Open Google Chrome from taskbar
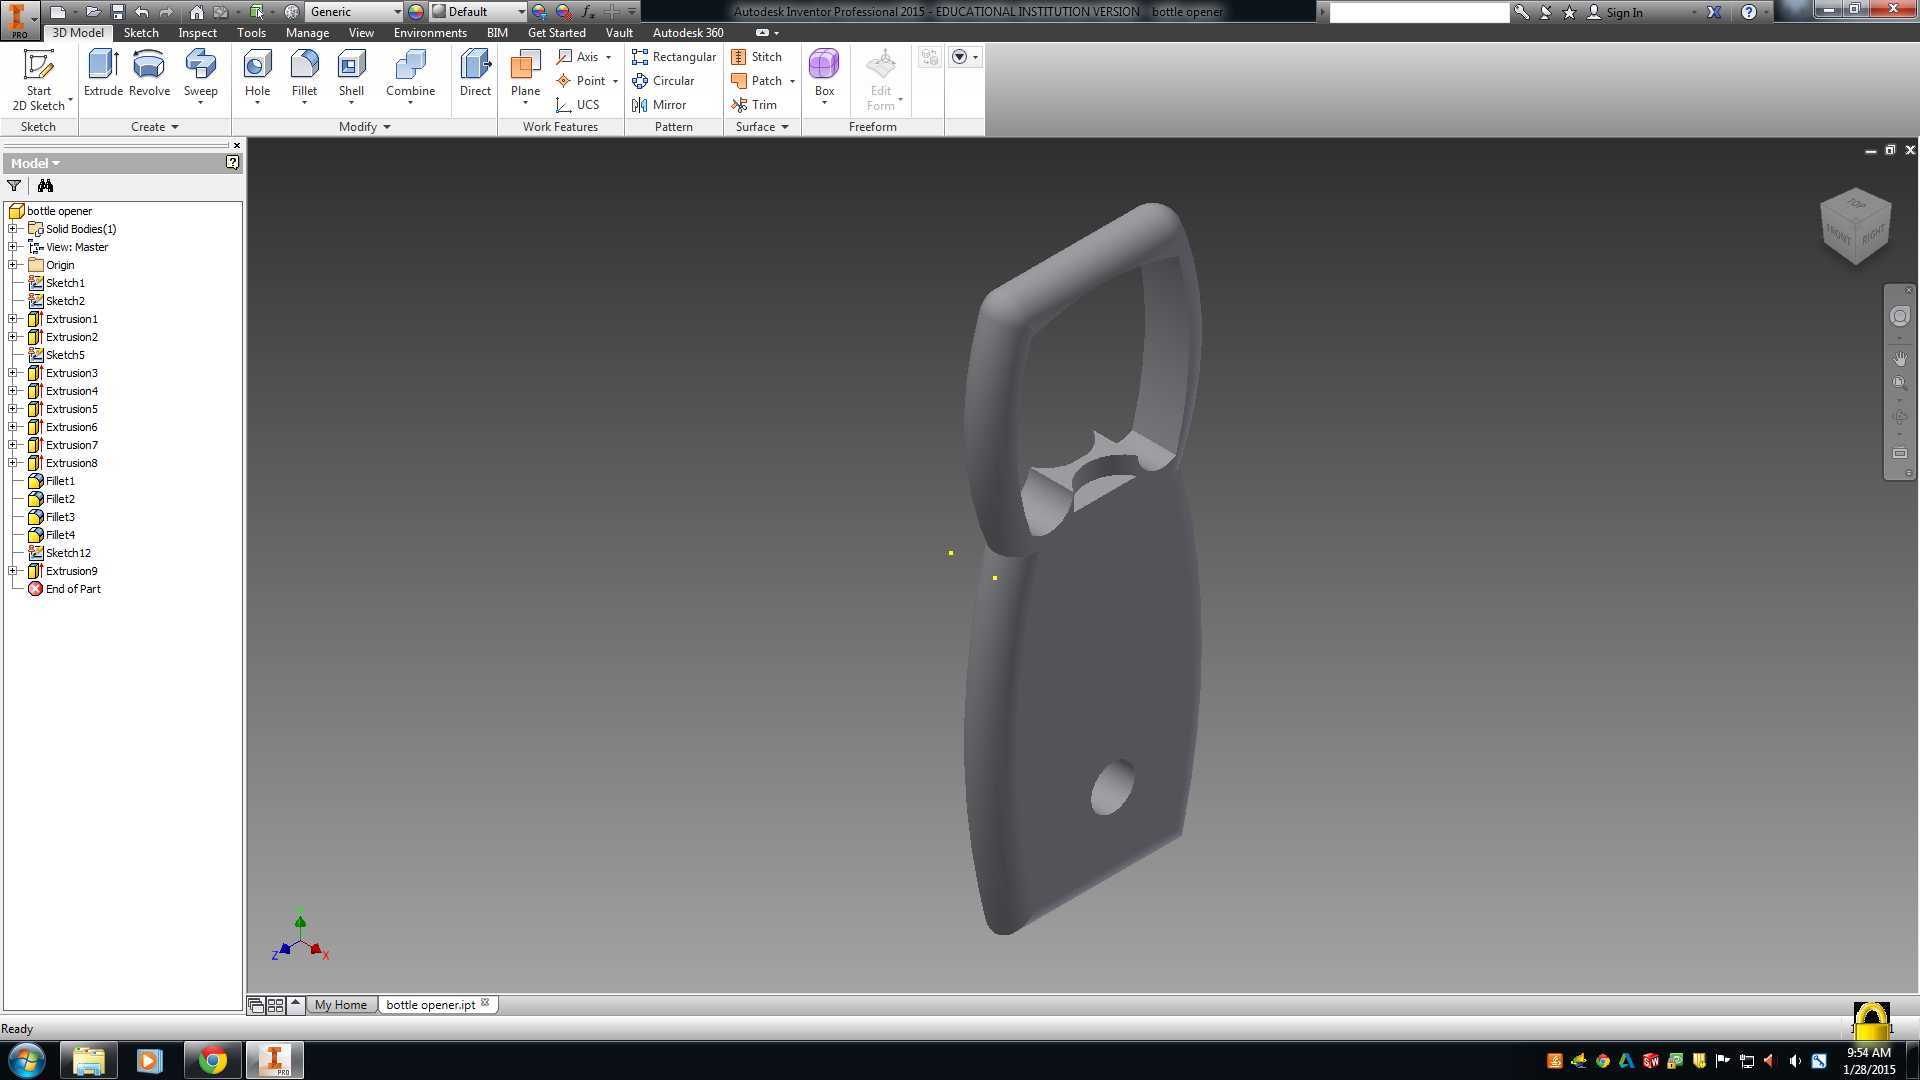Screen dimensions: 1920x1080 [212, 1060]
